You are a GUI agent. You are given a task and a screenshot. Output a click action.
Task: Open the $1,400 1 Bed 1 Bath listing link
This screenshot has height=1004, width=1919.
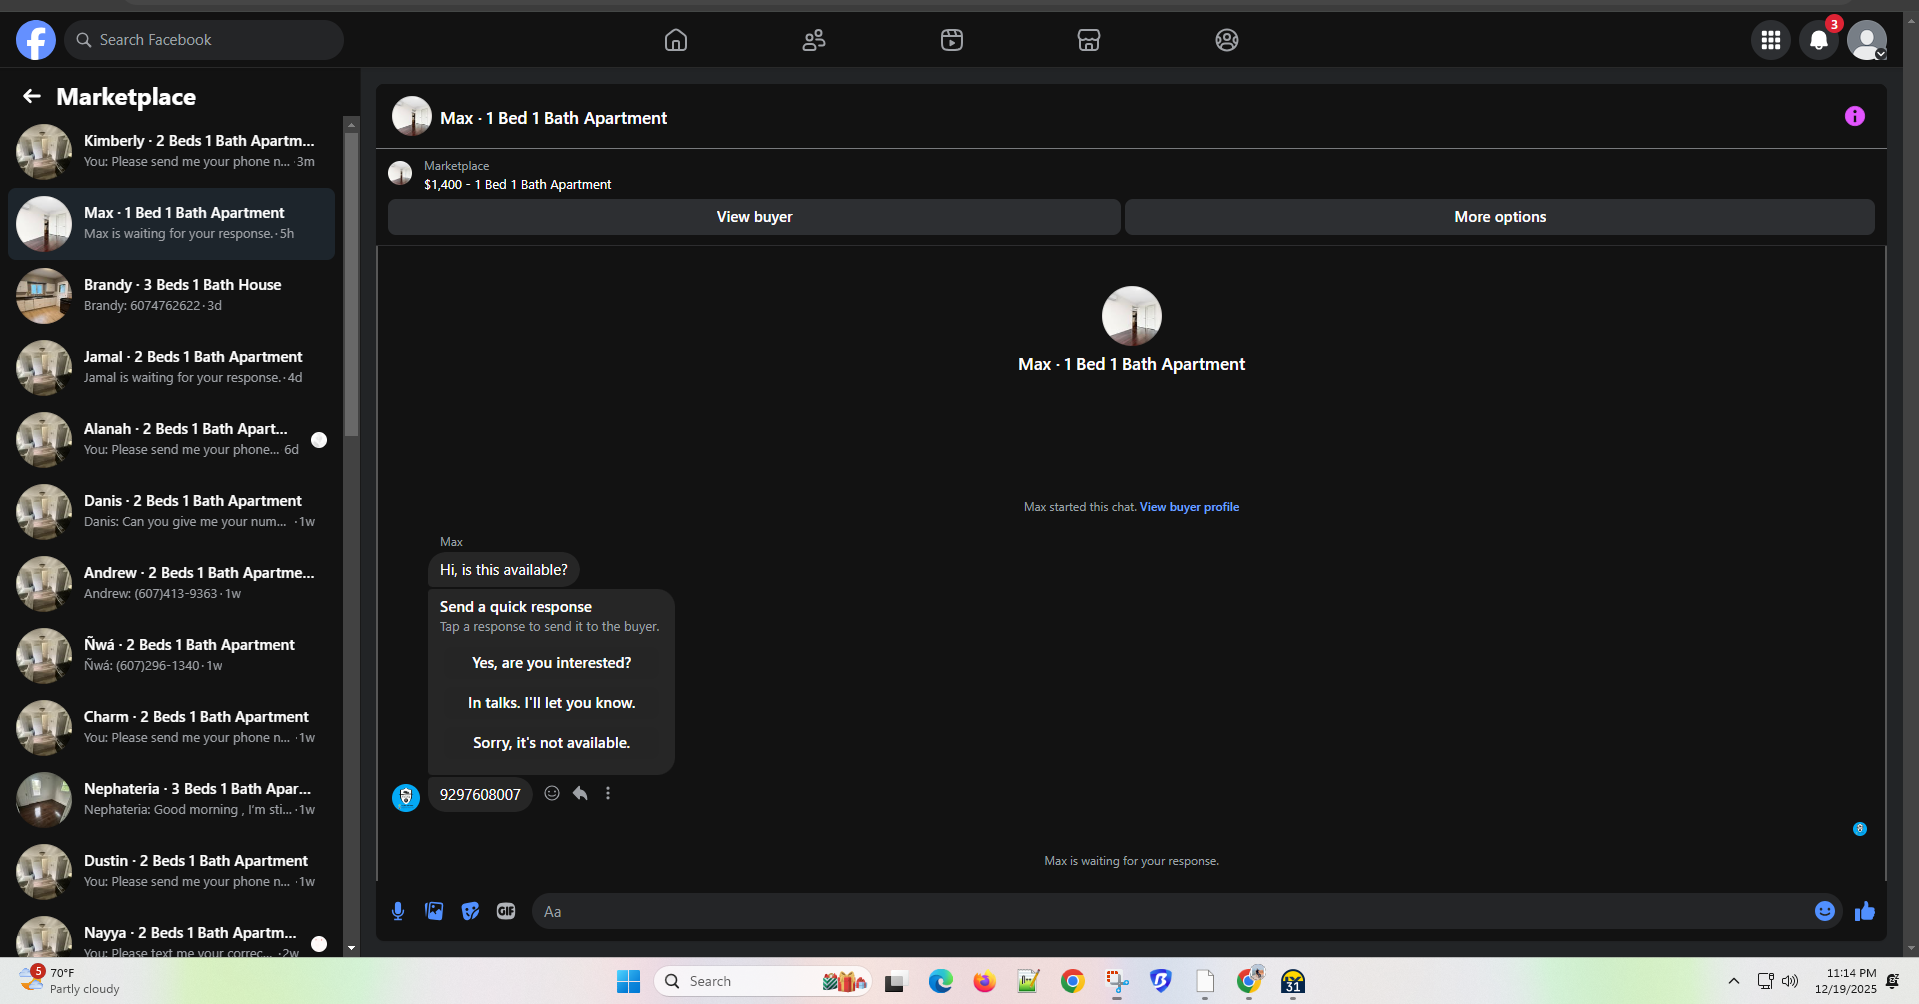click(517, 185)
